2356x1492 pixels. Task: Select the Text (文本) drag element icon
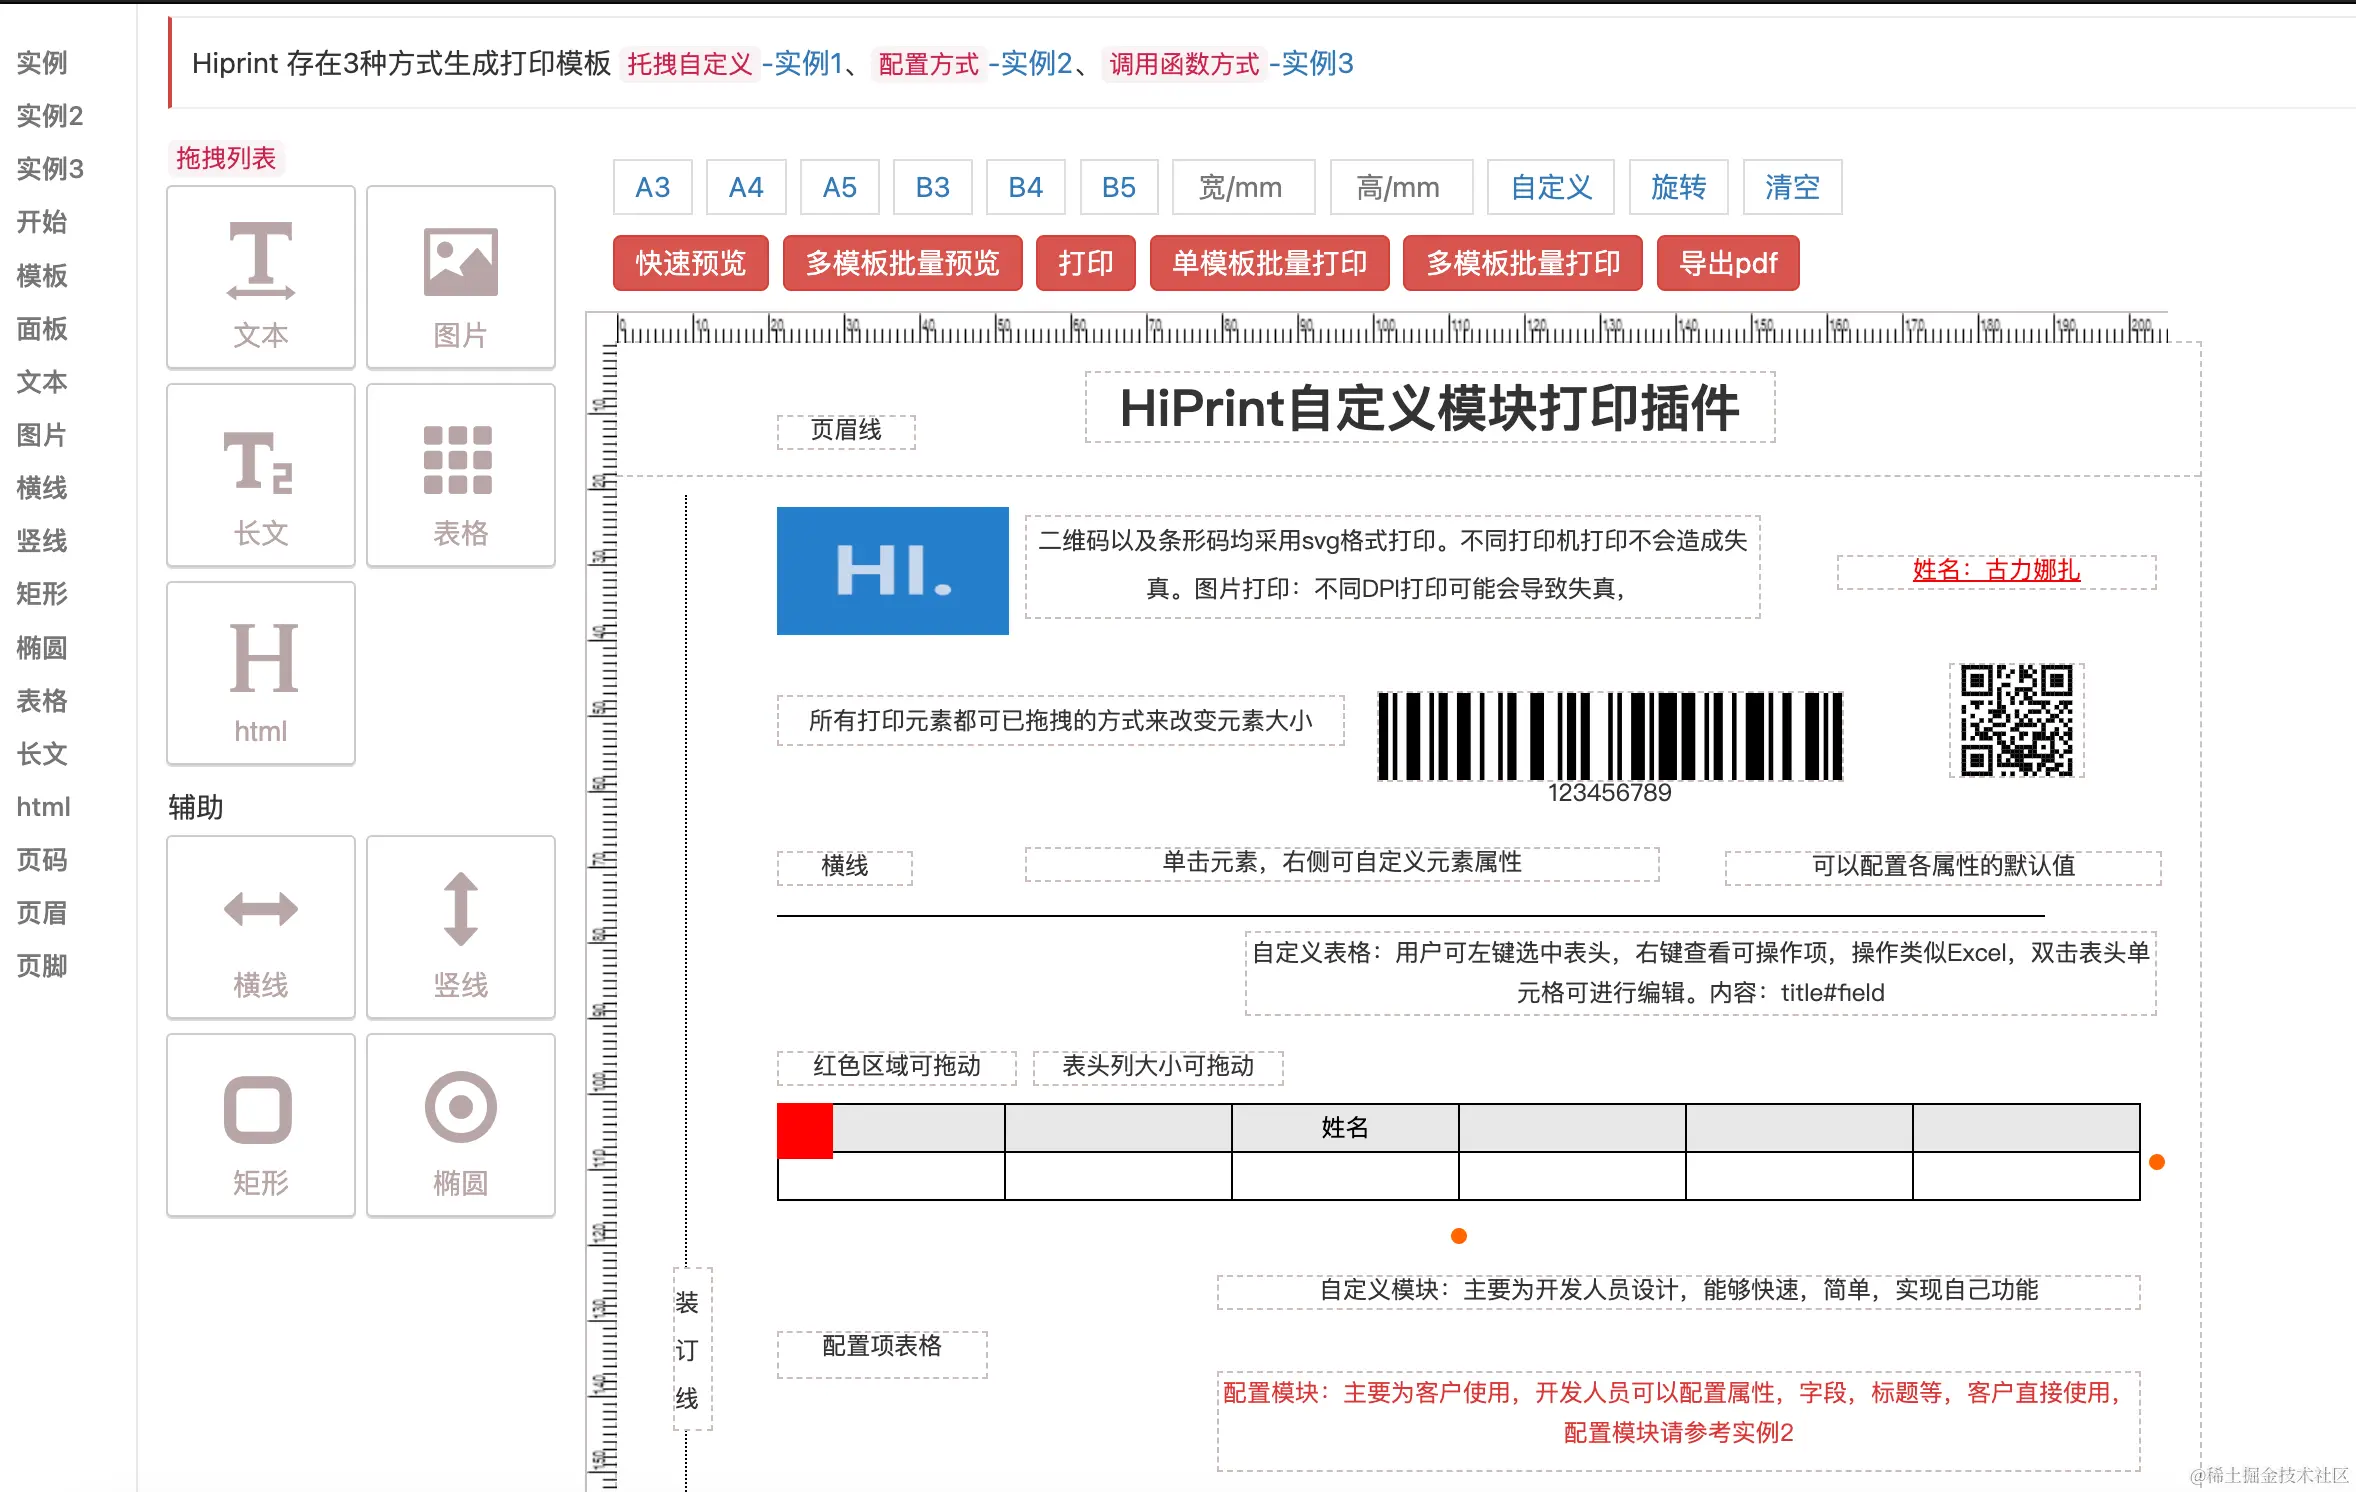click(x=260, y=261)
